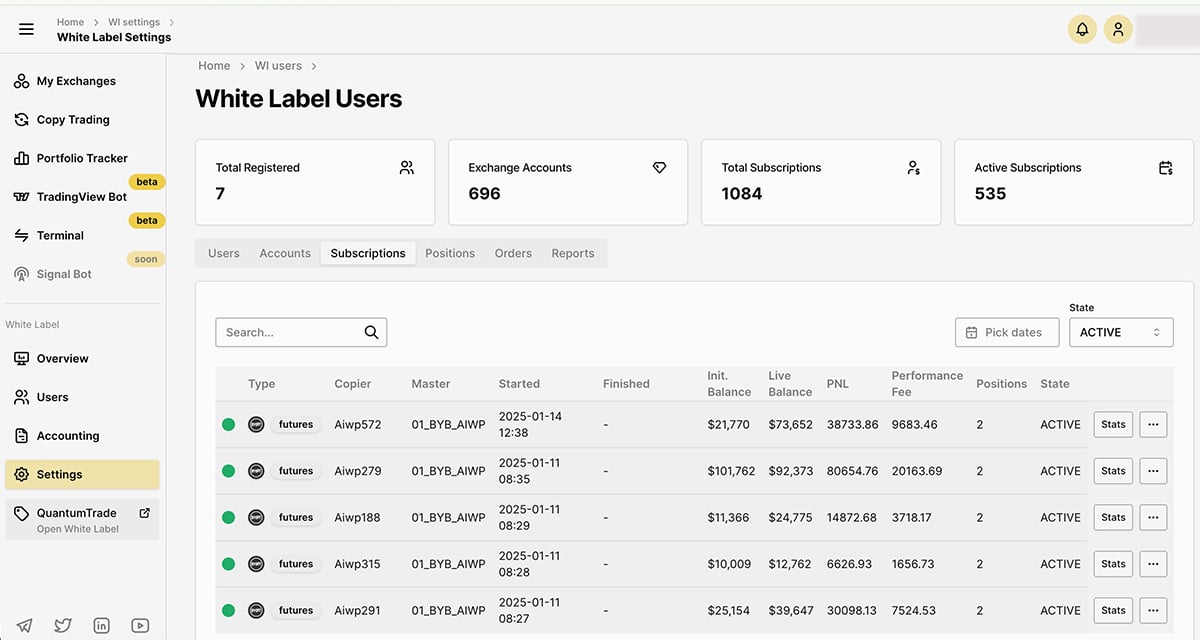Open the hamburger menu icon

(x=27, y=29)
